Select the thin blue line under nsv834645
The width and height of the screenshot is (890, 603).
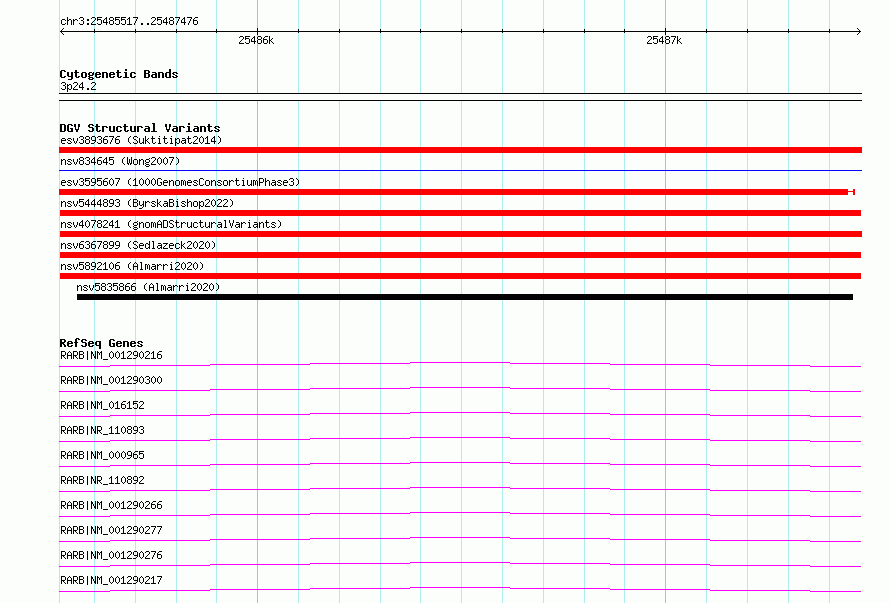(460, 170)
